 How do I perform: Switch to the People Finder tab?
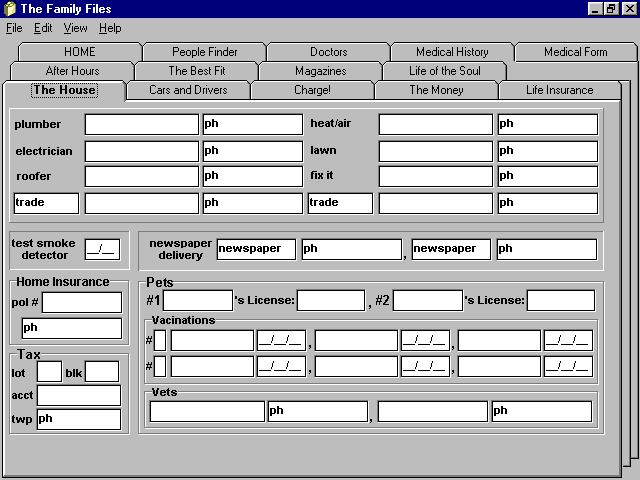204,52
